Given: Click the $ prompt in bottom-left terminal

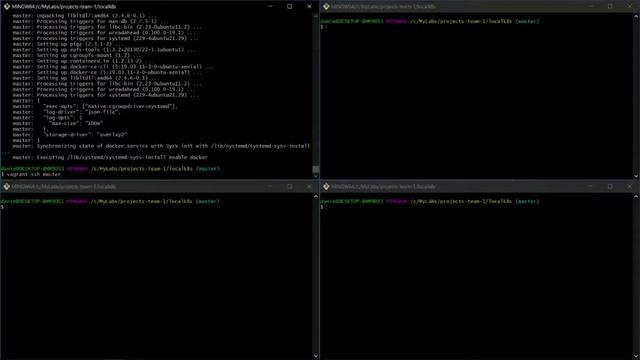Looking at the screenshot, I should click(x=2, y=207).
